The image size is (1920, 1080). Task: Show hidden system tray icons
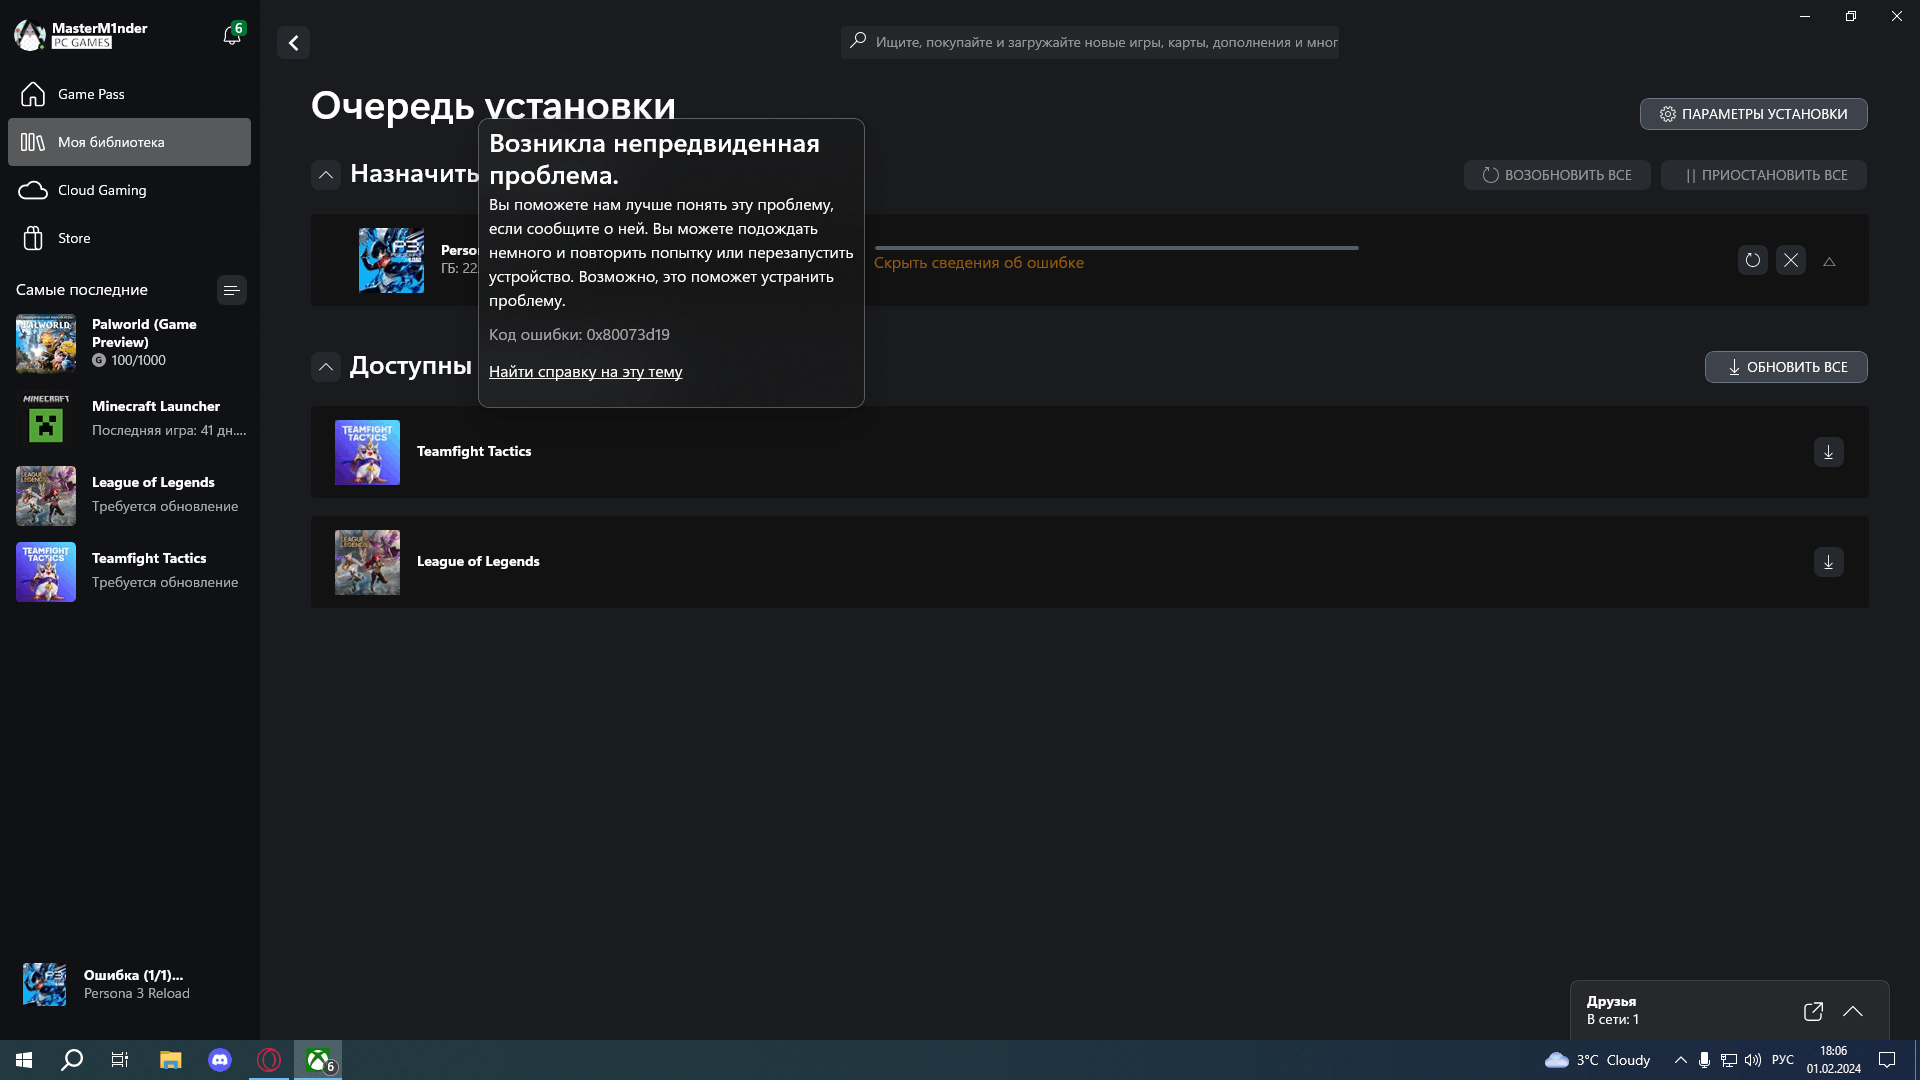(1680, 1060)
